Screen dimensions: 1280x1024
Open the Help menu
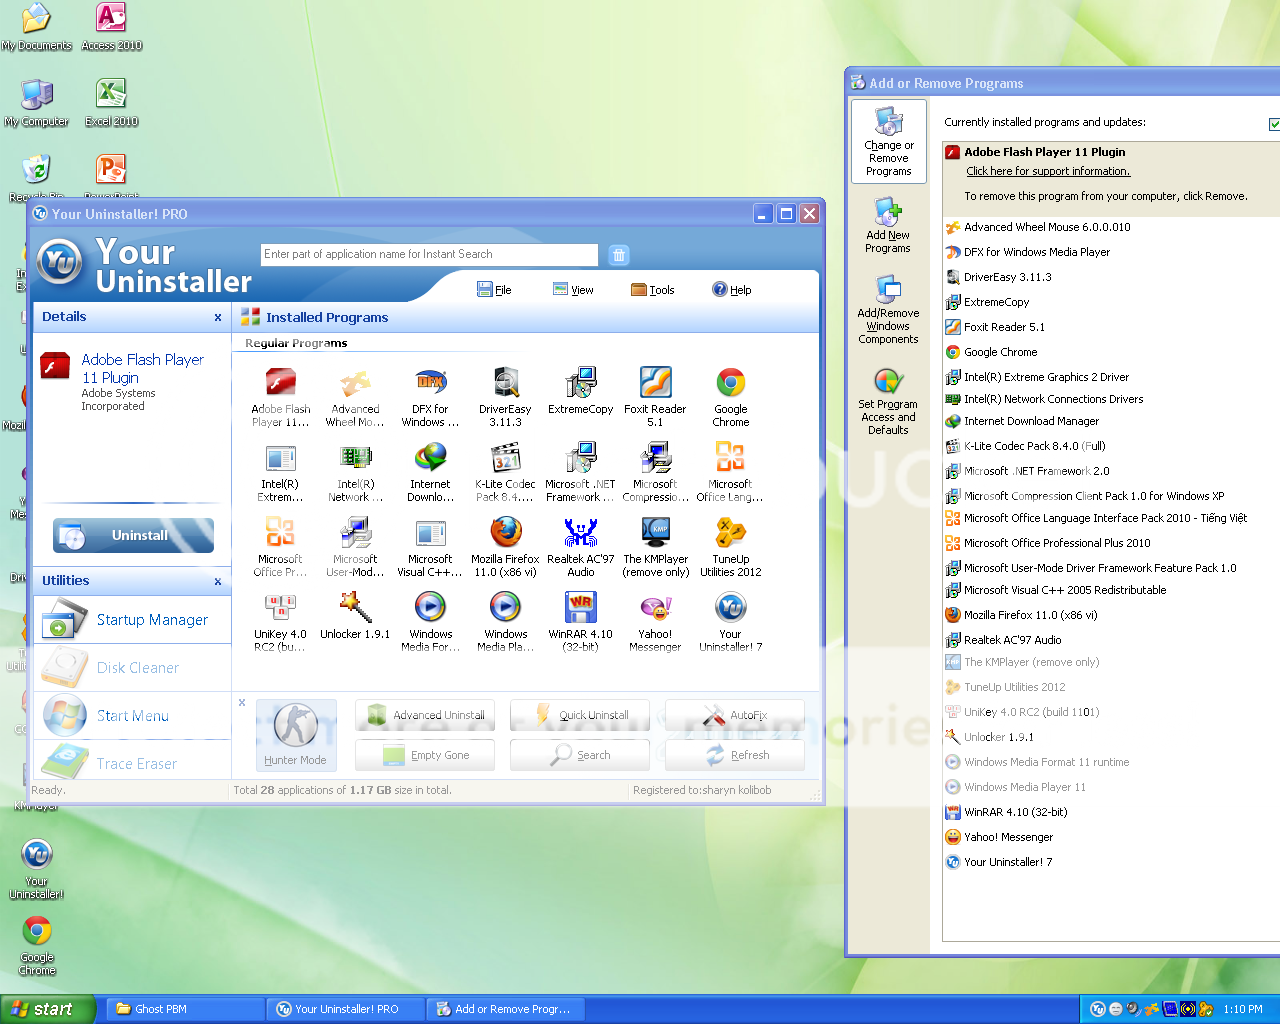pyautogui.click(x=731, y=290)
